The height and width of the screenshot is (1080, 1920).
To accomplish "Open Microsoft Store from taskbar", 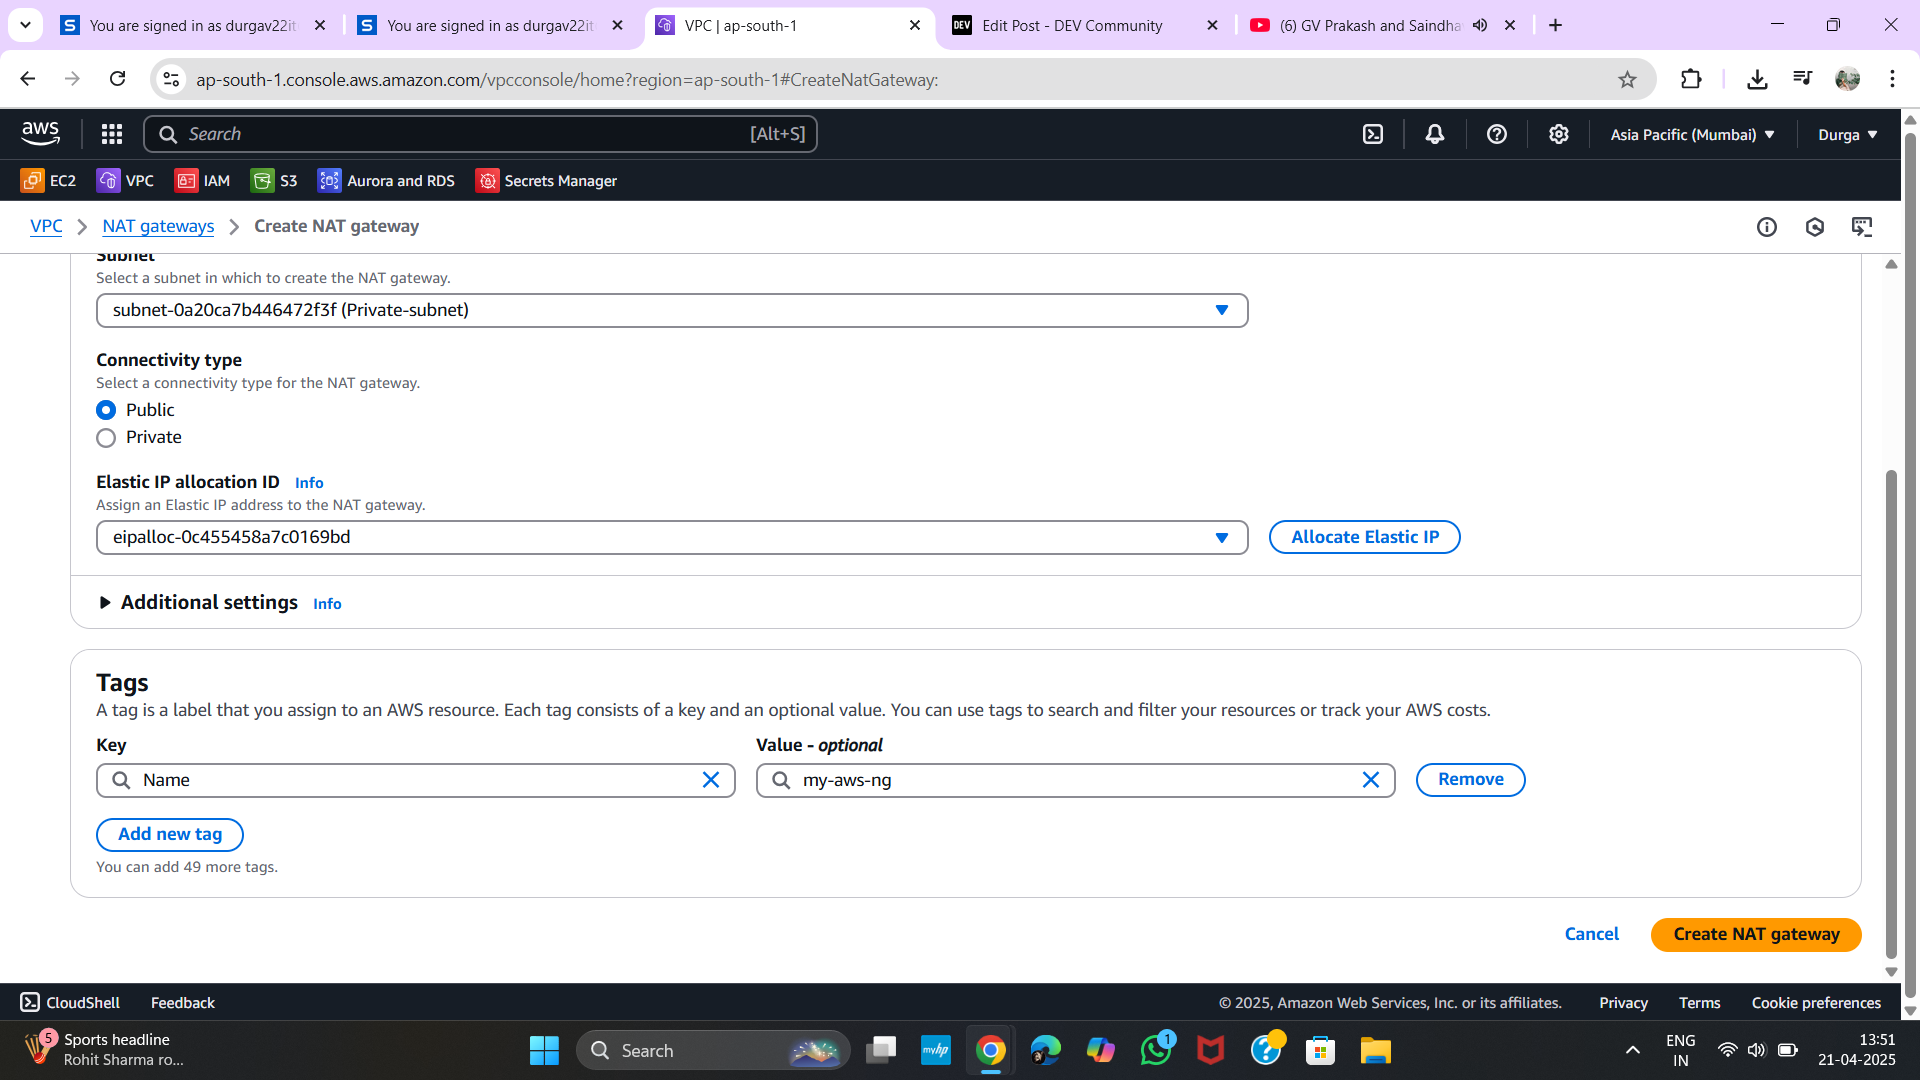I will coord(1321,1050).
